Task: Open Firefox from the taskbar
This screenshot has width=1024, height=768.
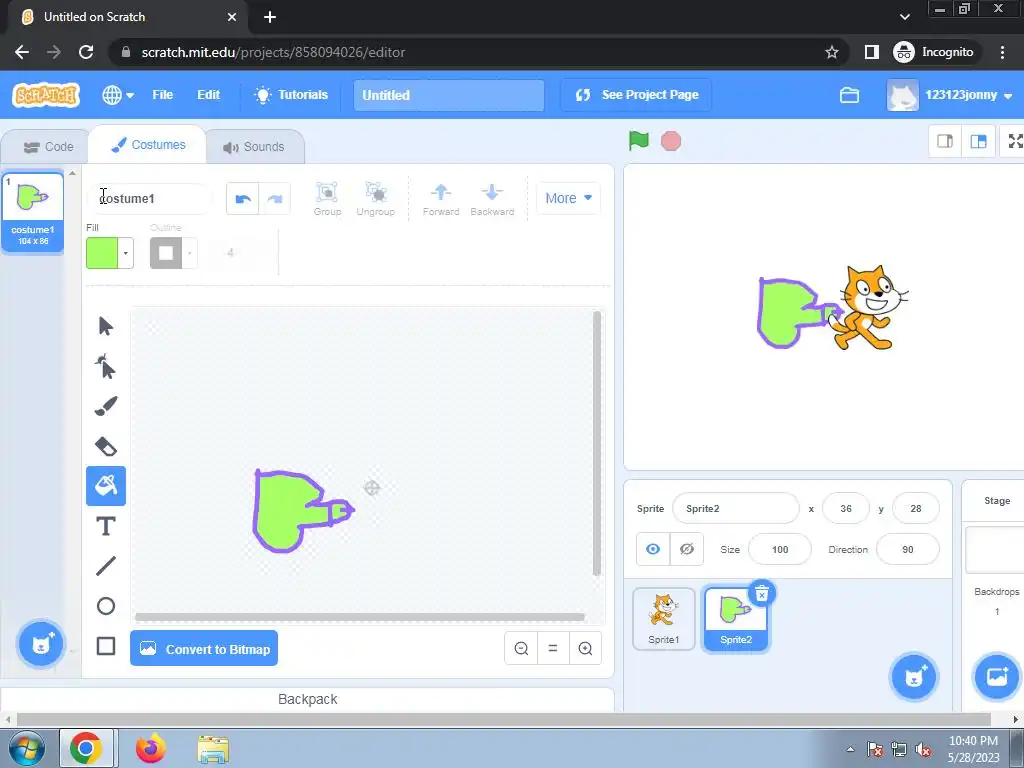Action: coord(151,748)
